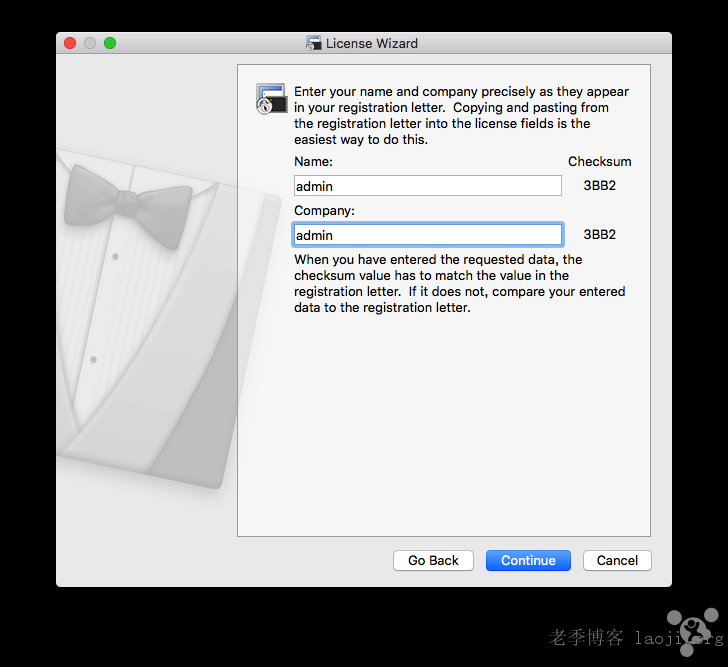
Task: Click the License Wizard title text
Action: click(371, 43)
